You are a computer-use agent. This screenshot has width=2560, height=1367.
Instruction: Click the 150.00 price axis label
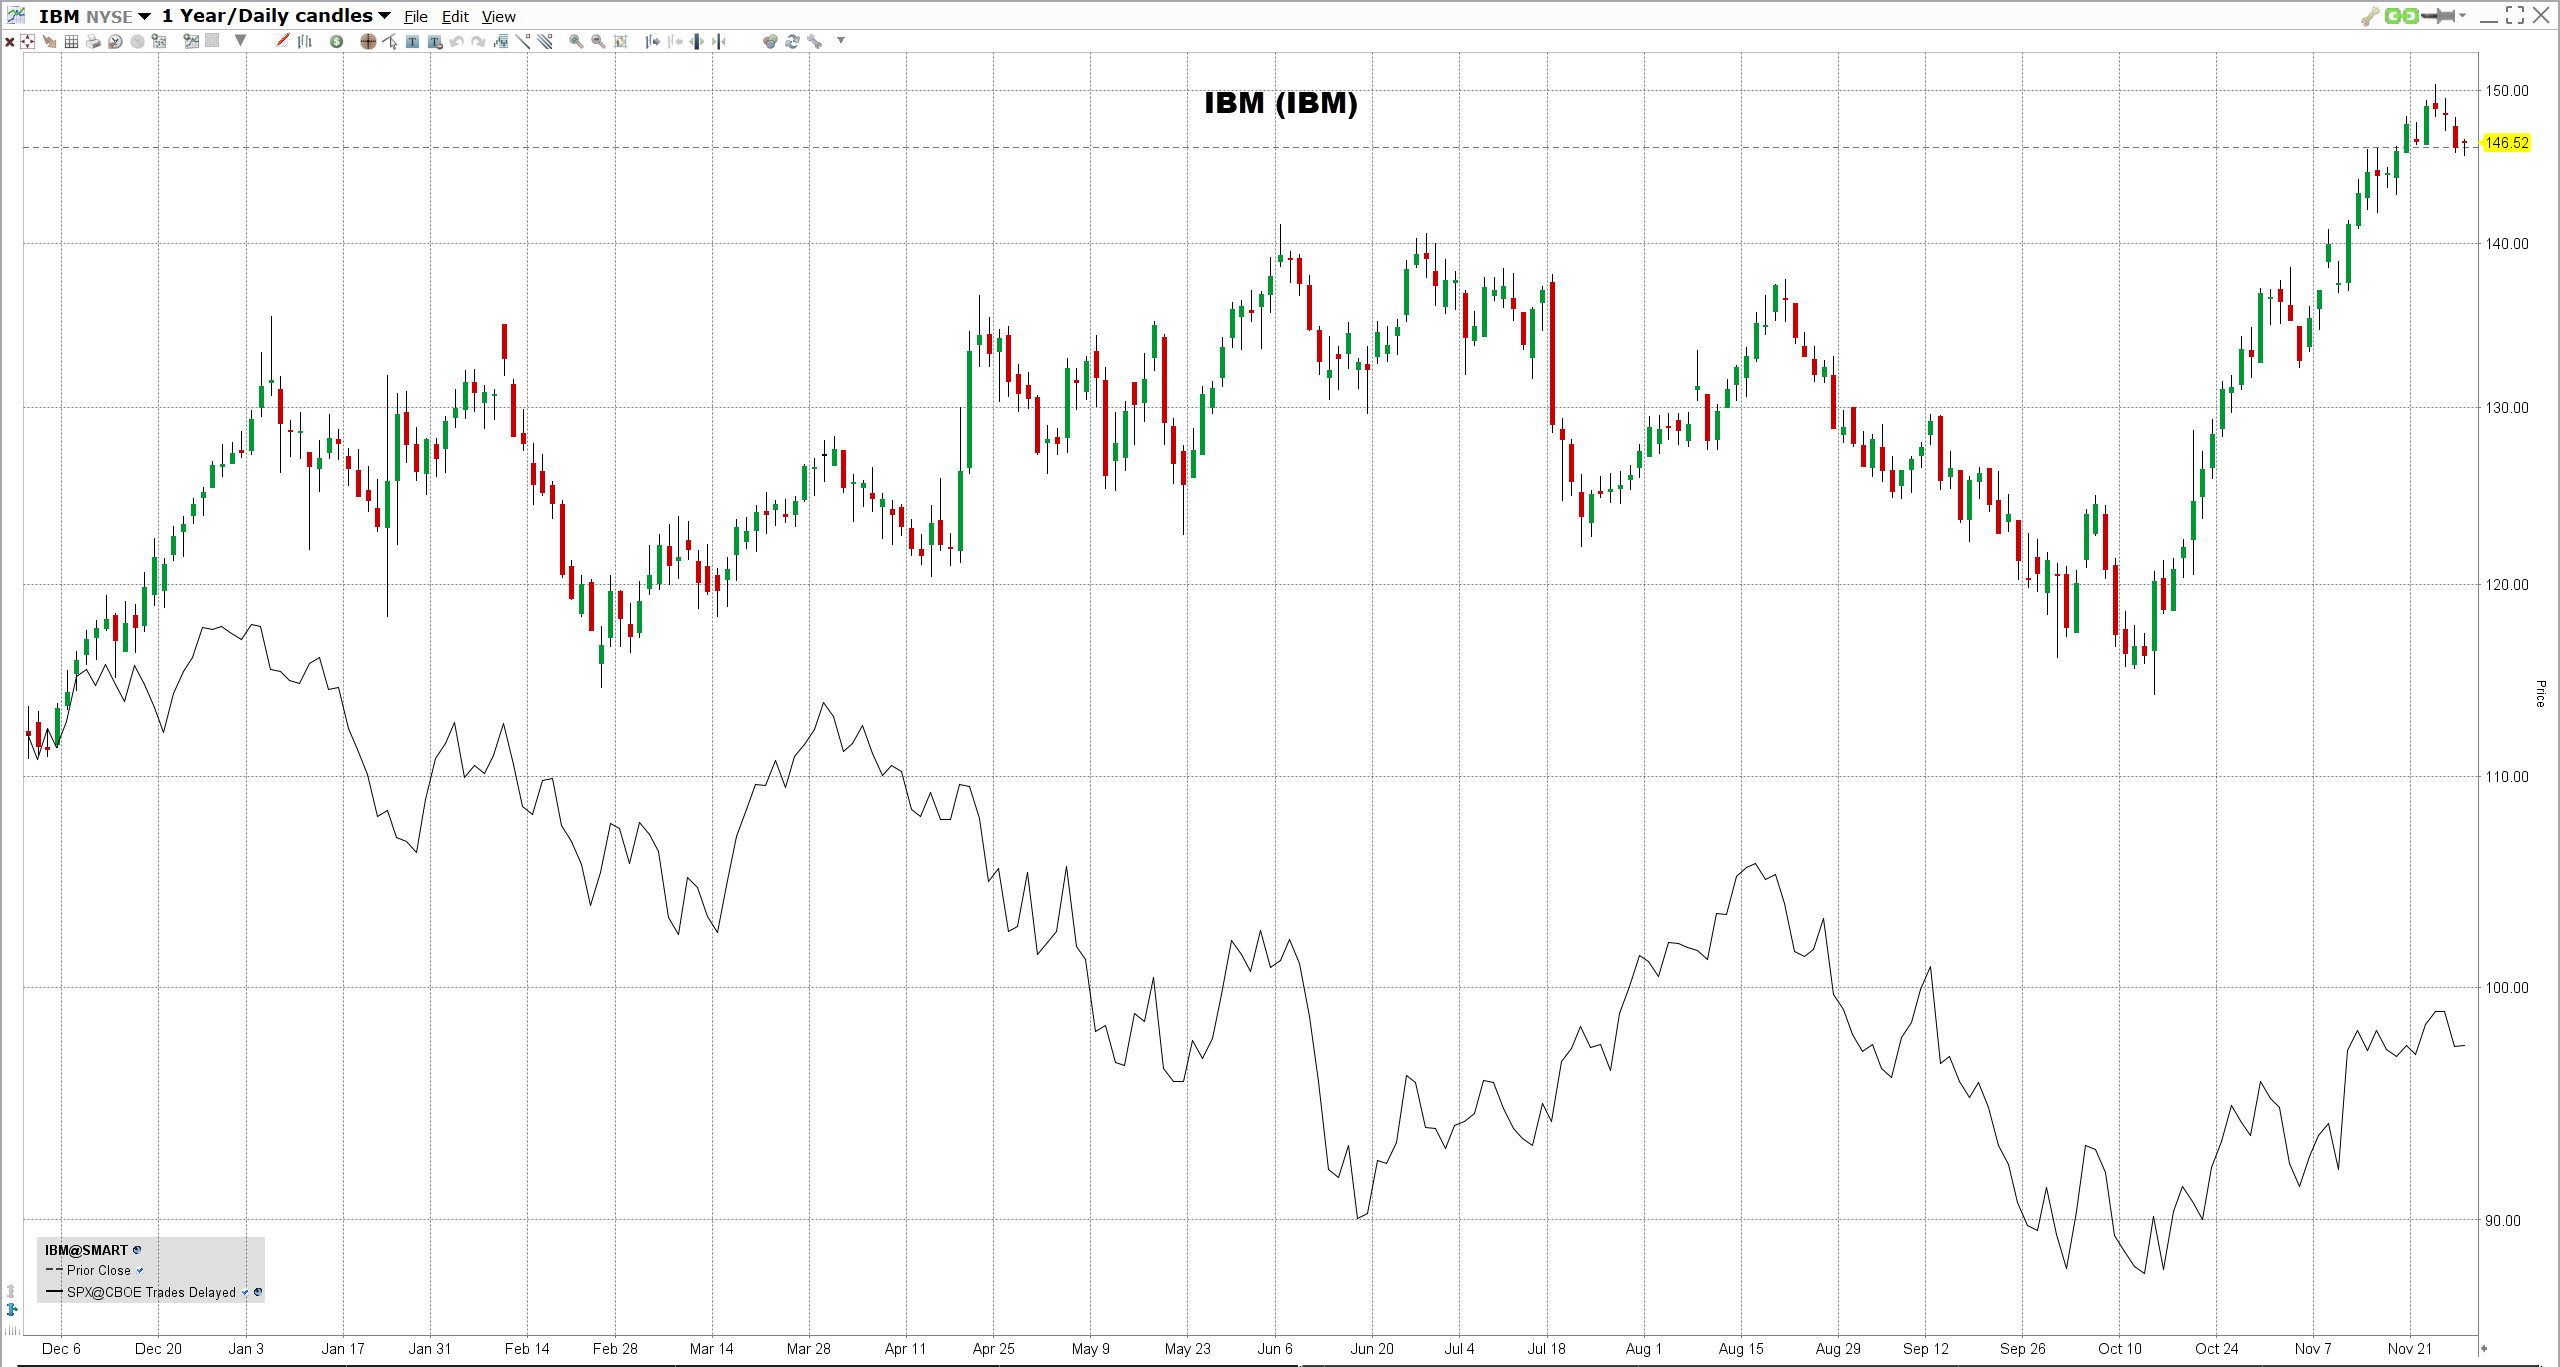click(2507, 90)
